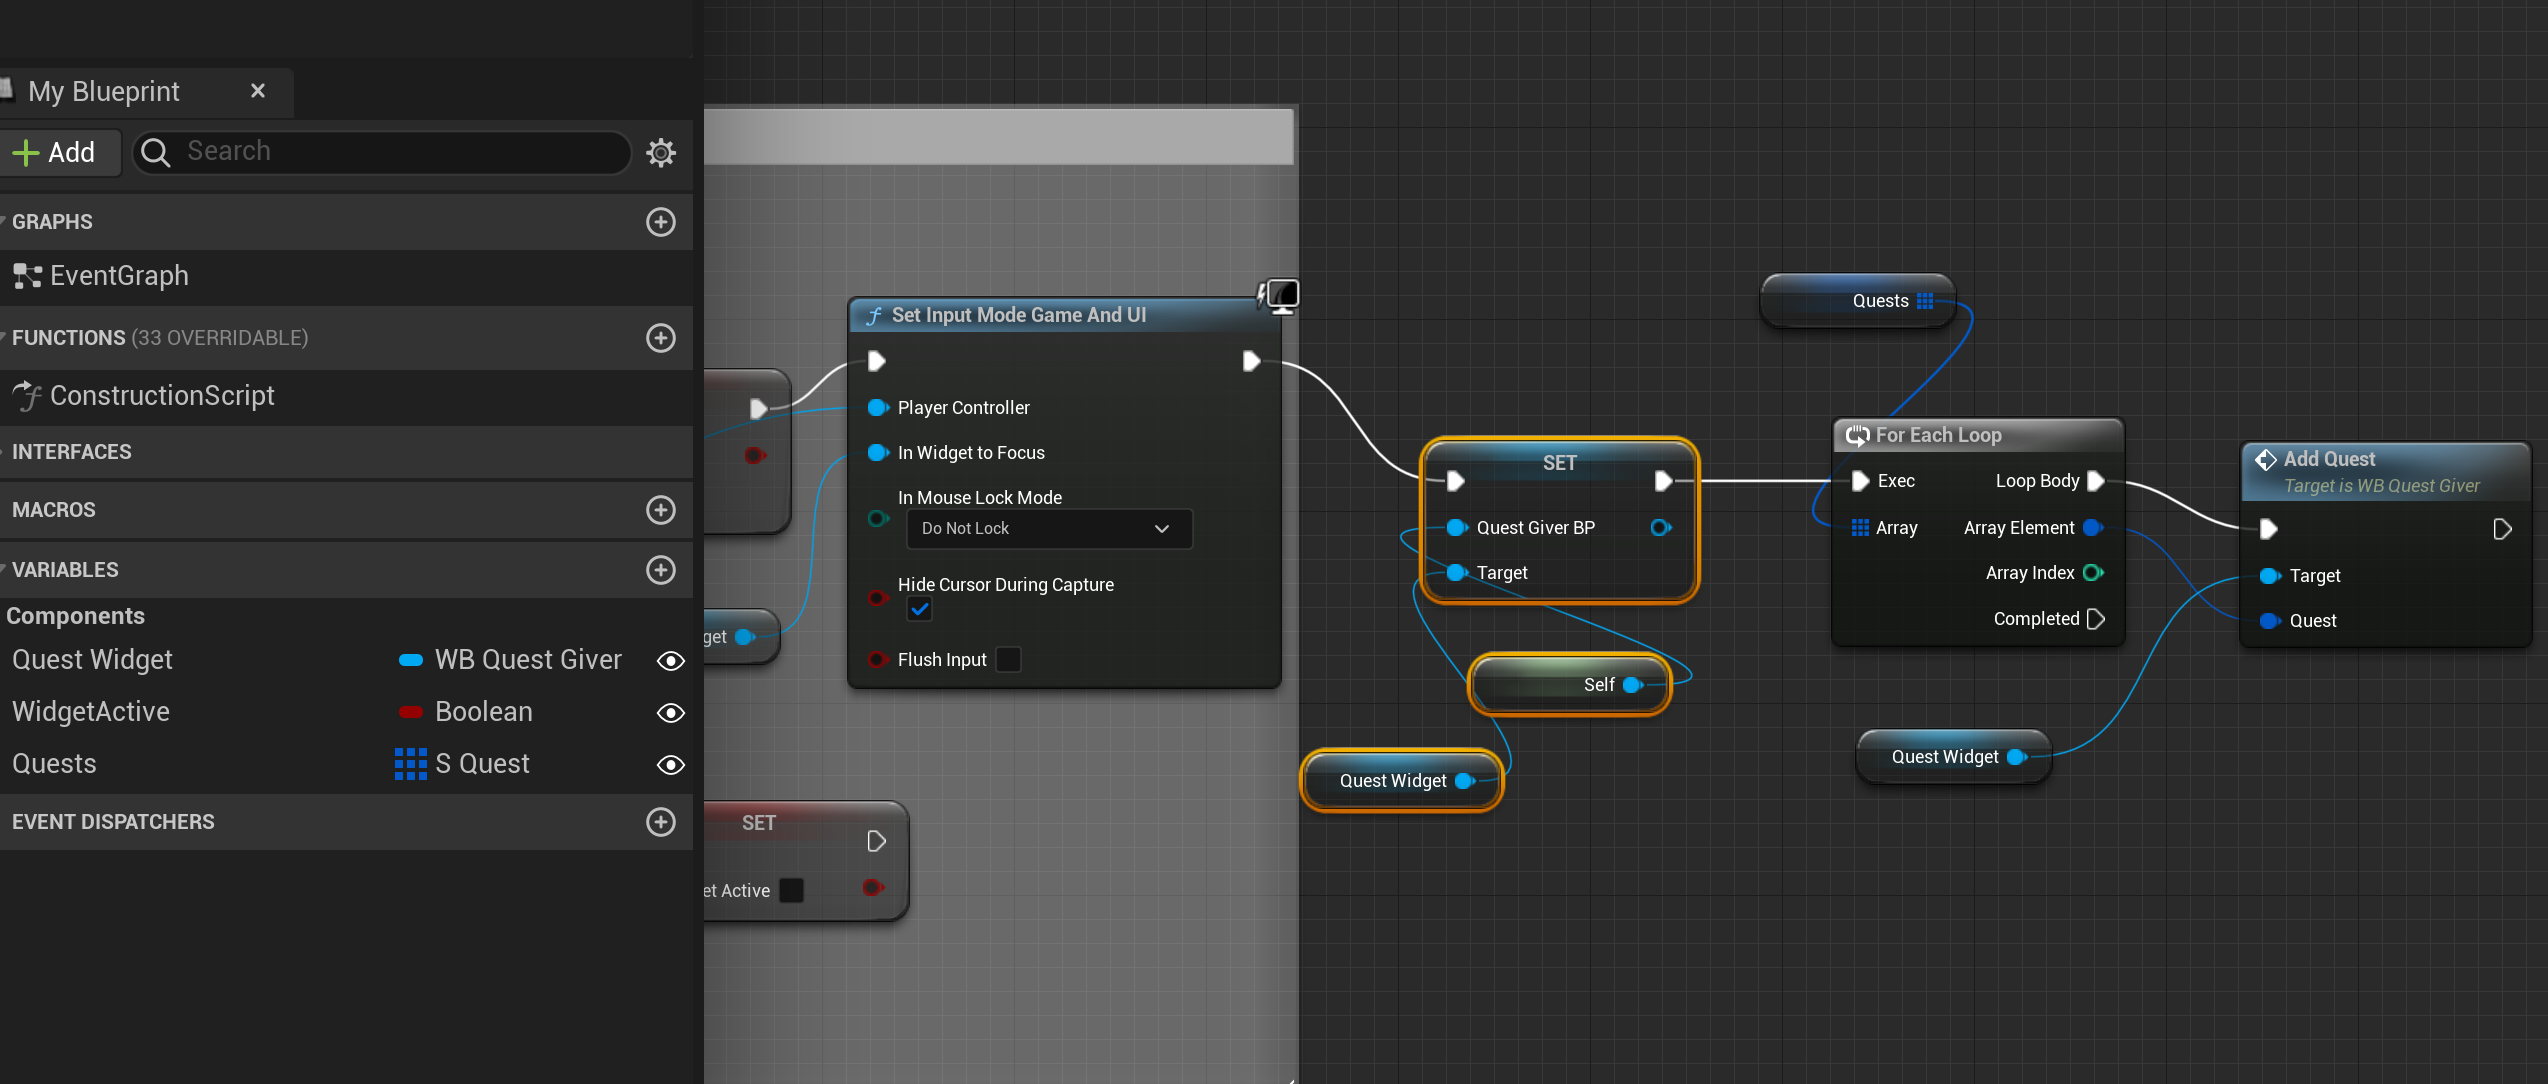Click plus icon beside Functions header
Image resolution: width=2548 pixels, height=1084 pixels.
pos(661,338)
